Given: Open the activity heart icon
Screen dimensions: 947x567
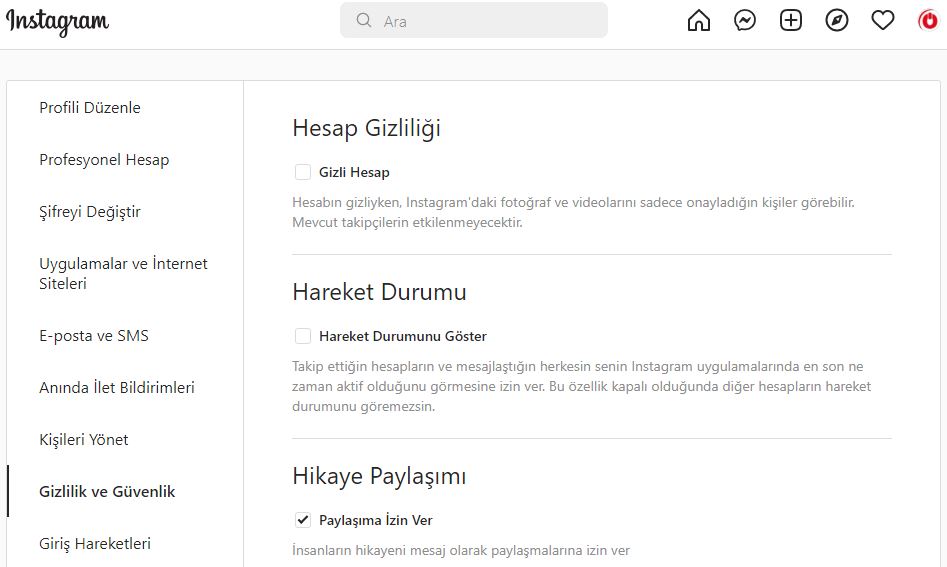Looking at the screenshot, I should [x=882, y=21].
